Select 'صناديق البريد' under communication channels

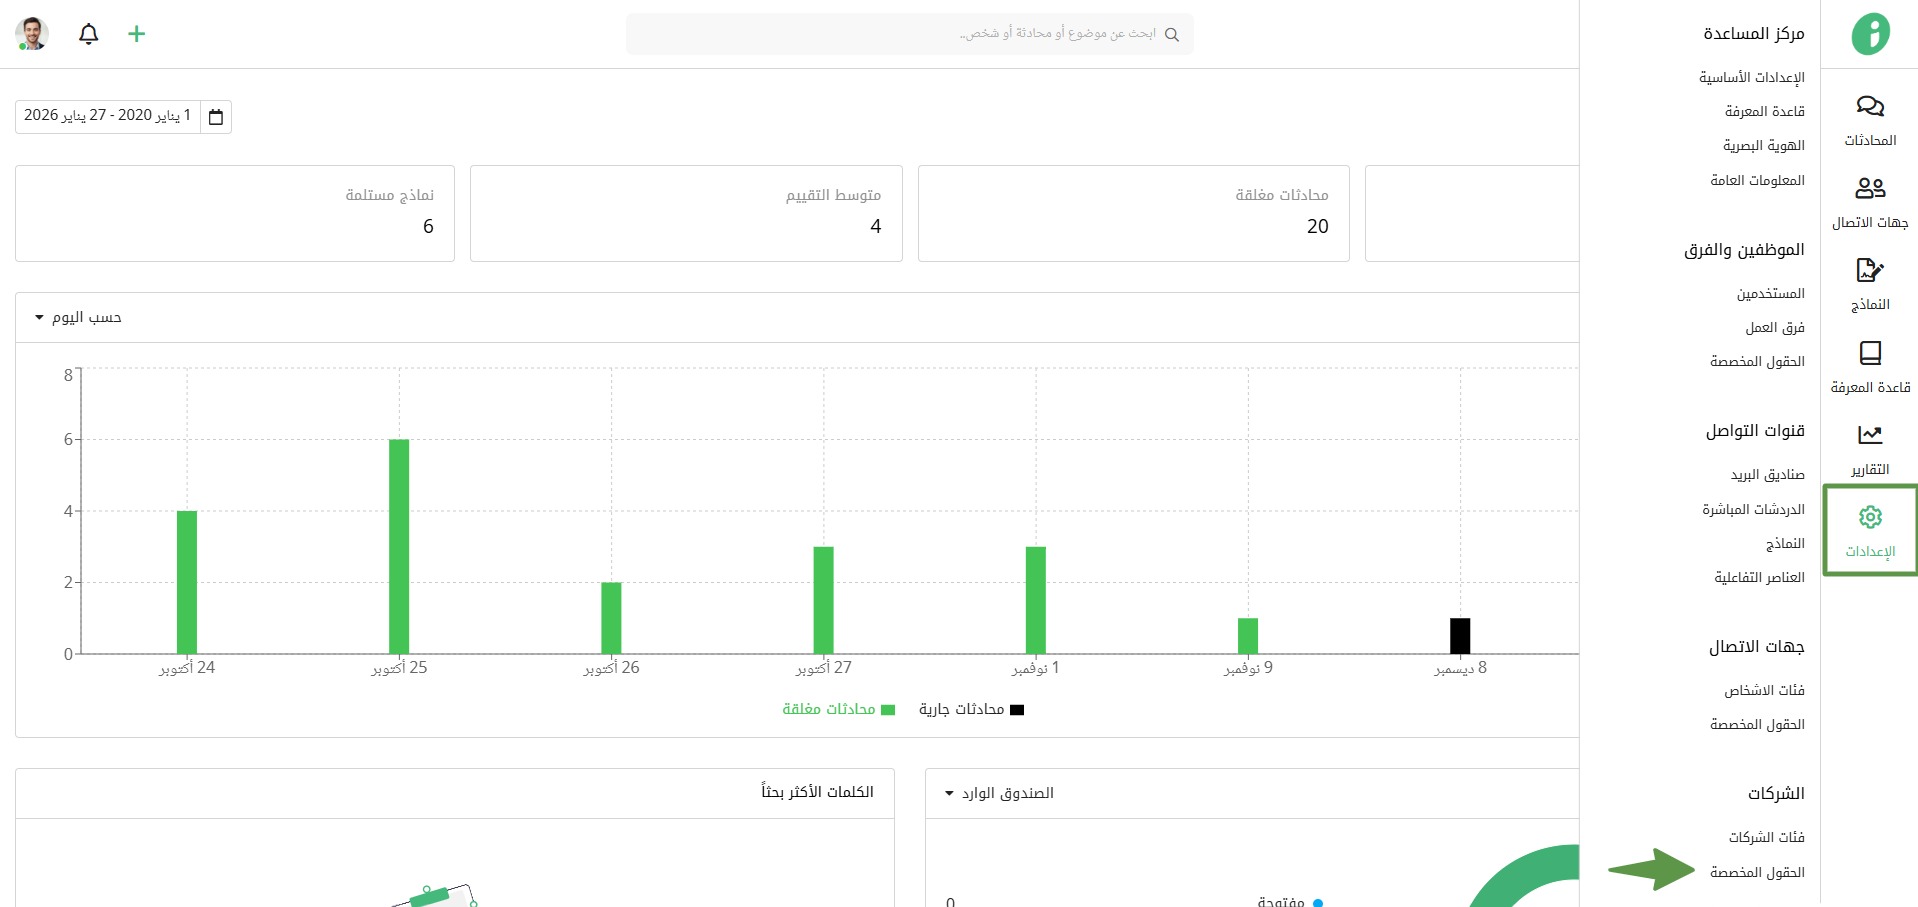[1767, 474]
